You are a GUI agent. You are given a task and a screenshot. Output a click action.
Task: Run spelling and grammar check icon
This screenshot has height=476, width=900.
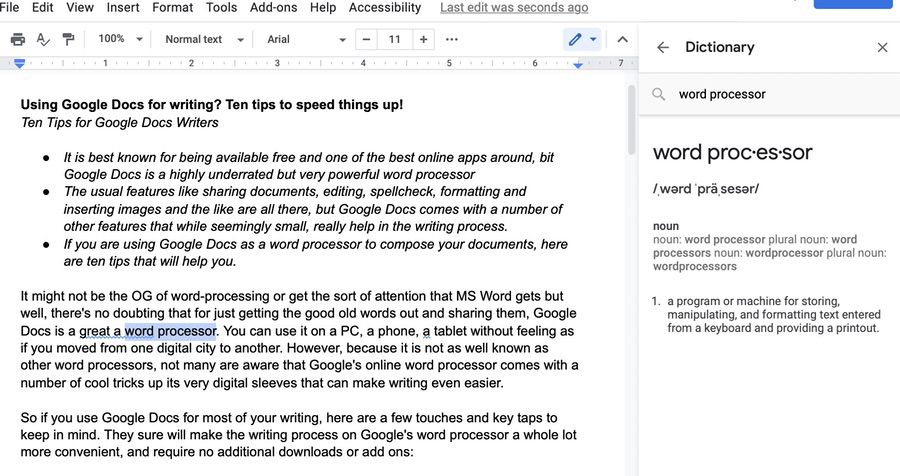[x=43, y=39]
